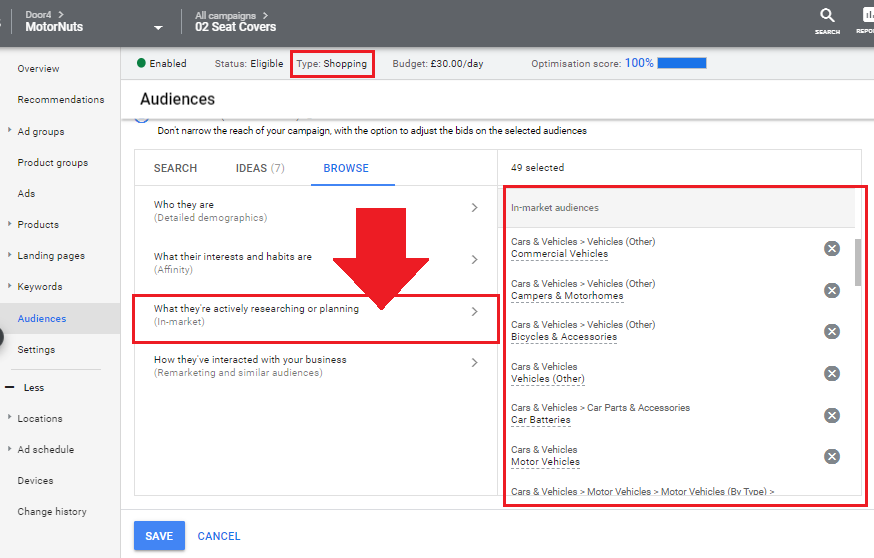Expand Locations in sidebar
This screenshot has height=558, width=874.
pyautogui.click(x=9, y=418)
